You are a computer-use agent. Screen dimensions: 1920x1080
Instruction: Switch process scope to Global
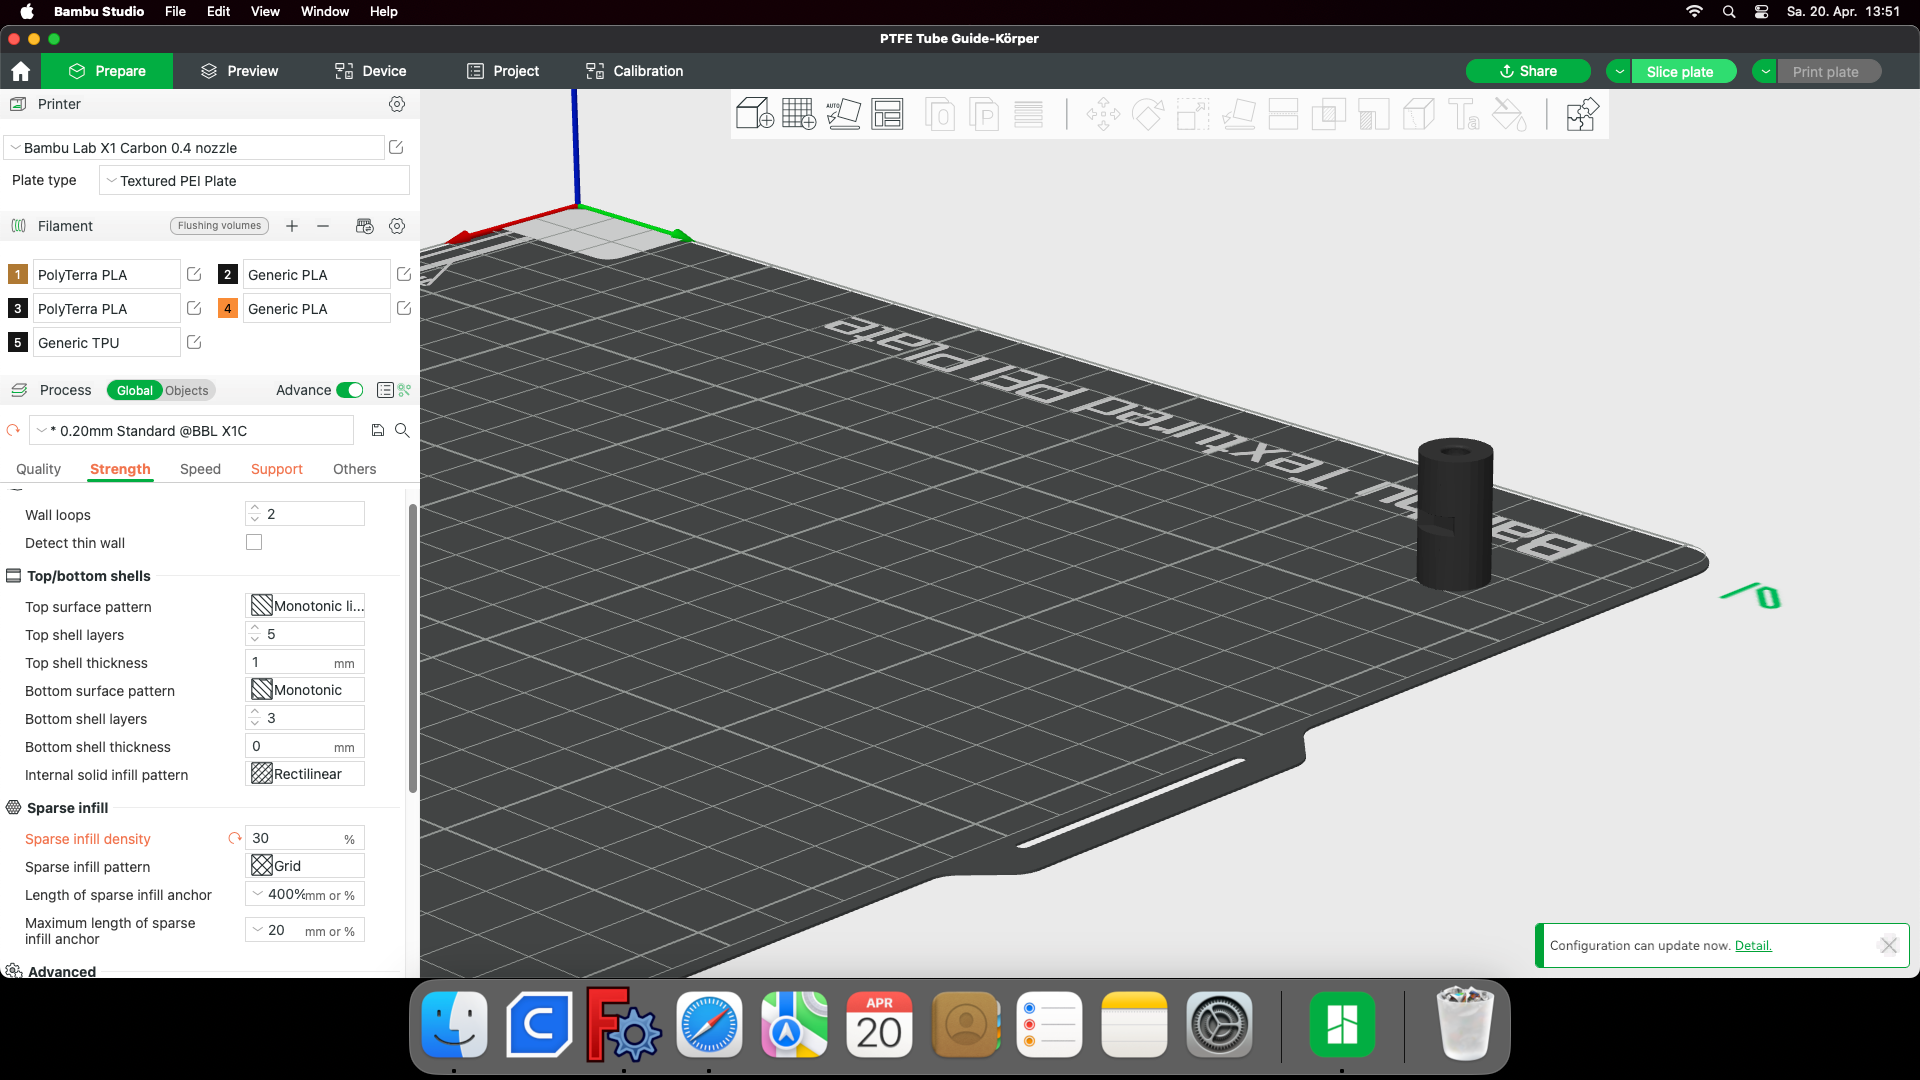pos(135,390)
